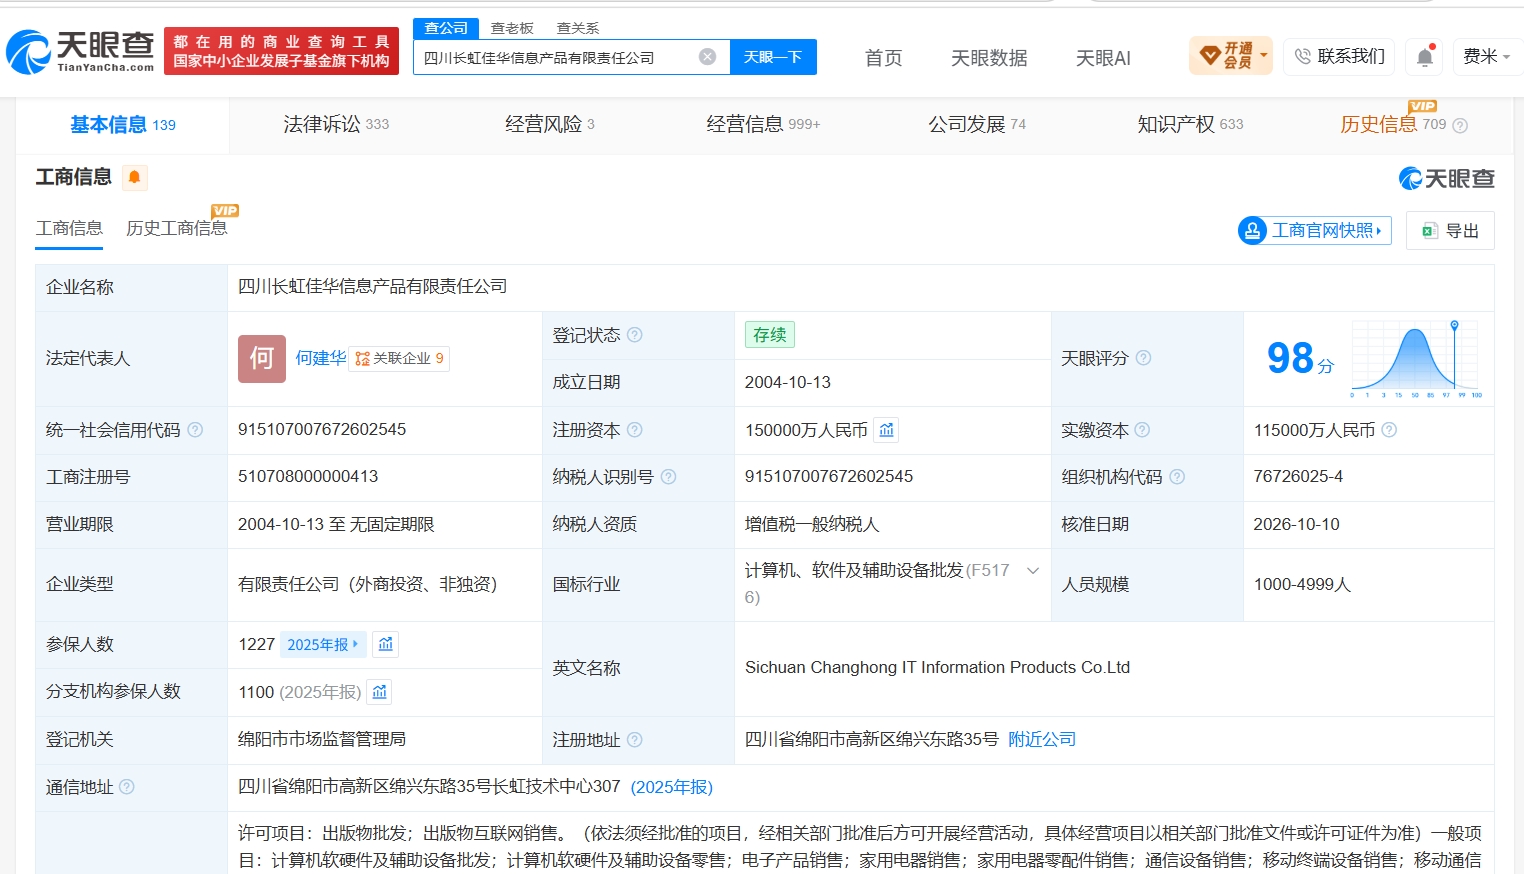Click help icon beside 注册地址

coord(635,740)
